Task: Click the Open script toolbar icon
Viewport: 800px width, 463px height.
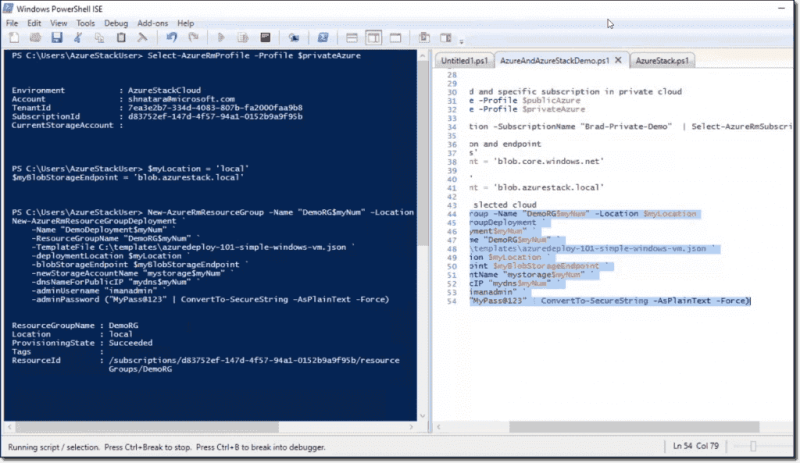Action: point(35,37)
